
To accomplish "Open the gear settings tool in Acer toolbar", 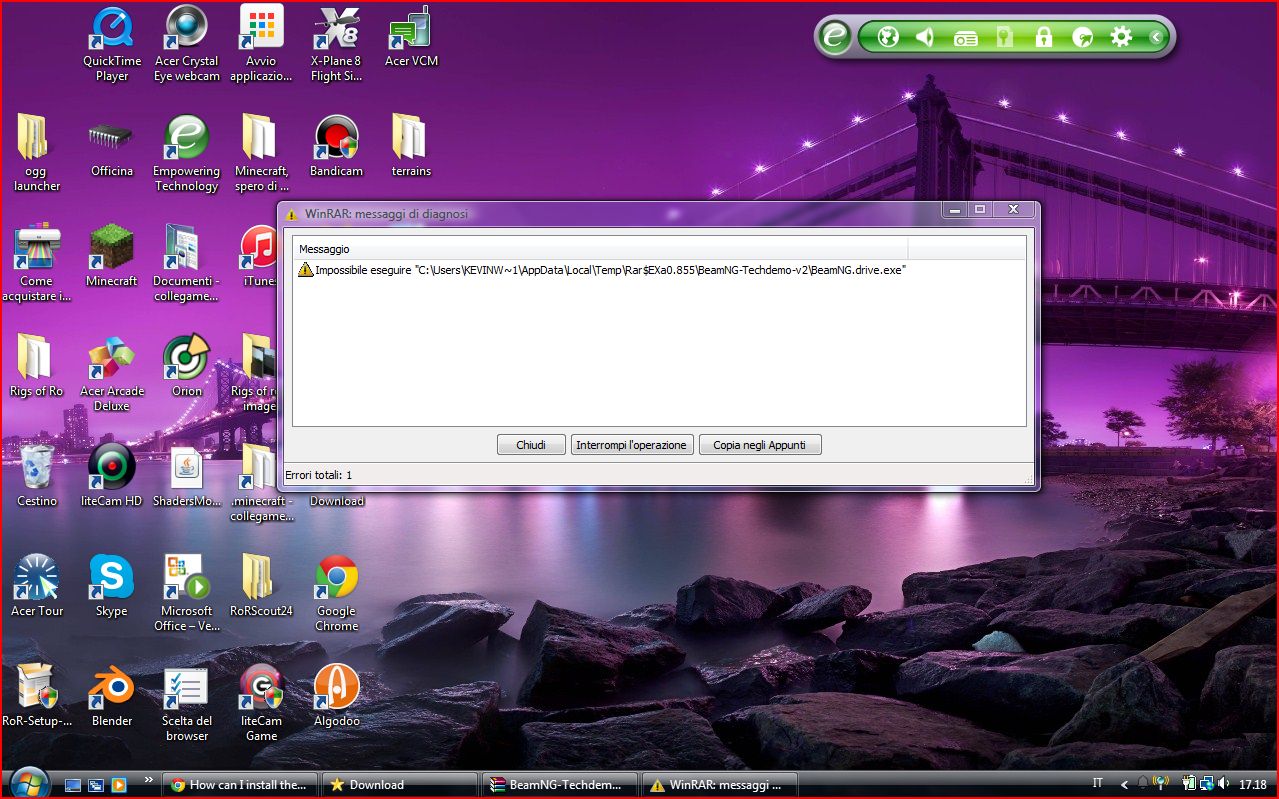I will point(1121,38).
